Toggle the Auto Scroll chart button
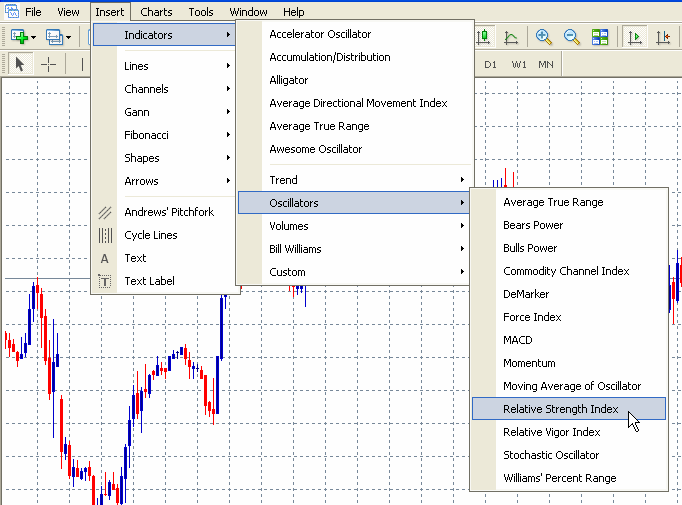This screenshot has width=682, height=505. pos(635,37)
